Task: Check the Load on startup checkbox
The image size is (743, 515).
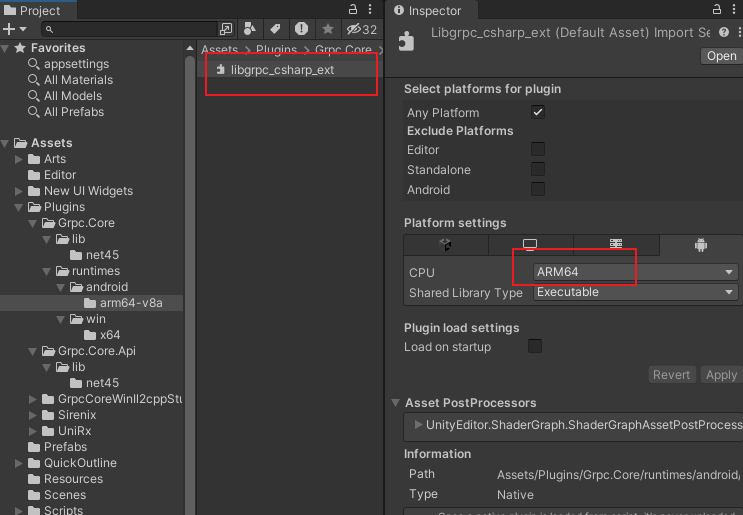Action: pyautogui.click(x=535, y=347)
